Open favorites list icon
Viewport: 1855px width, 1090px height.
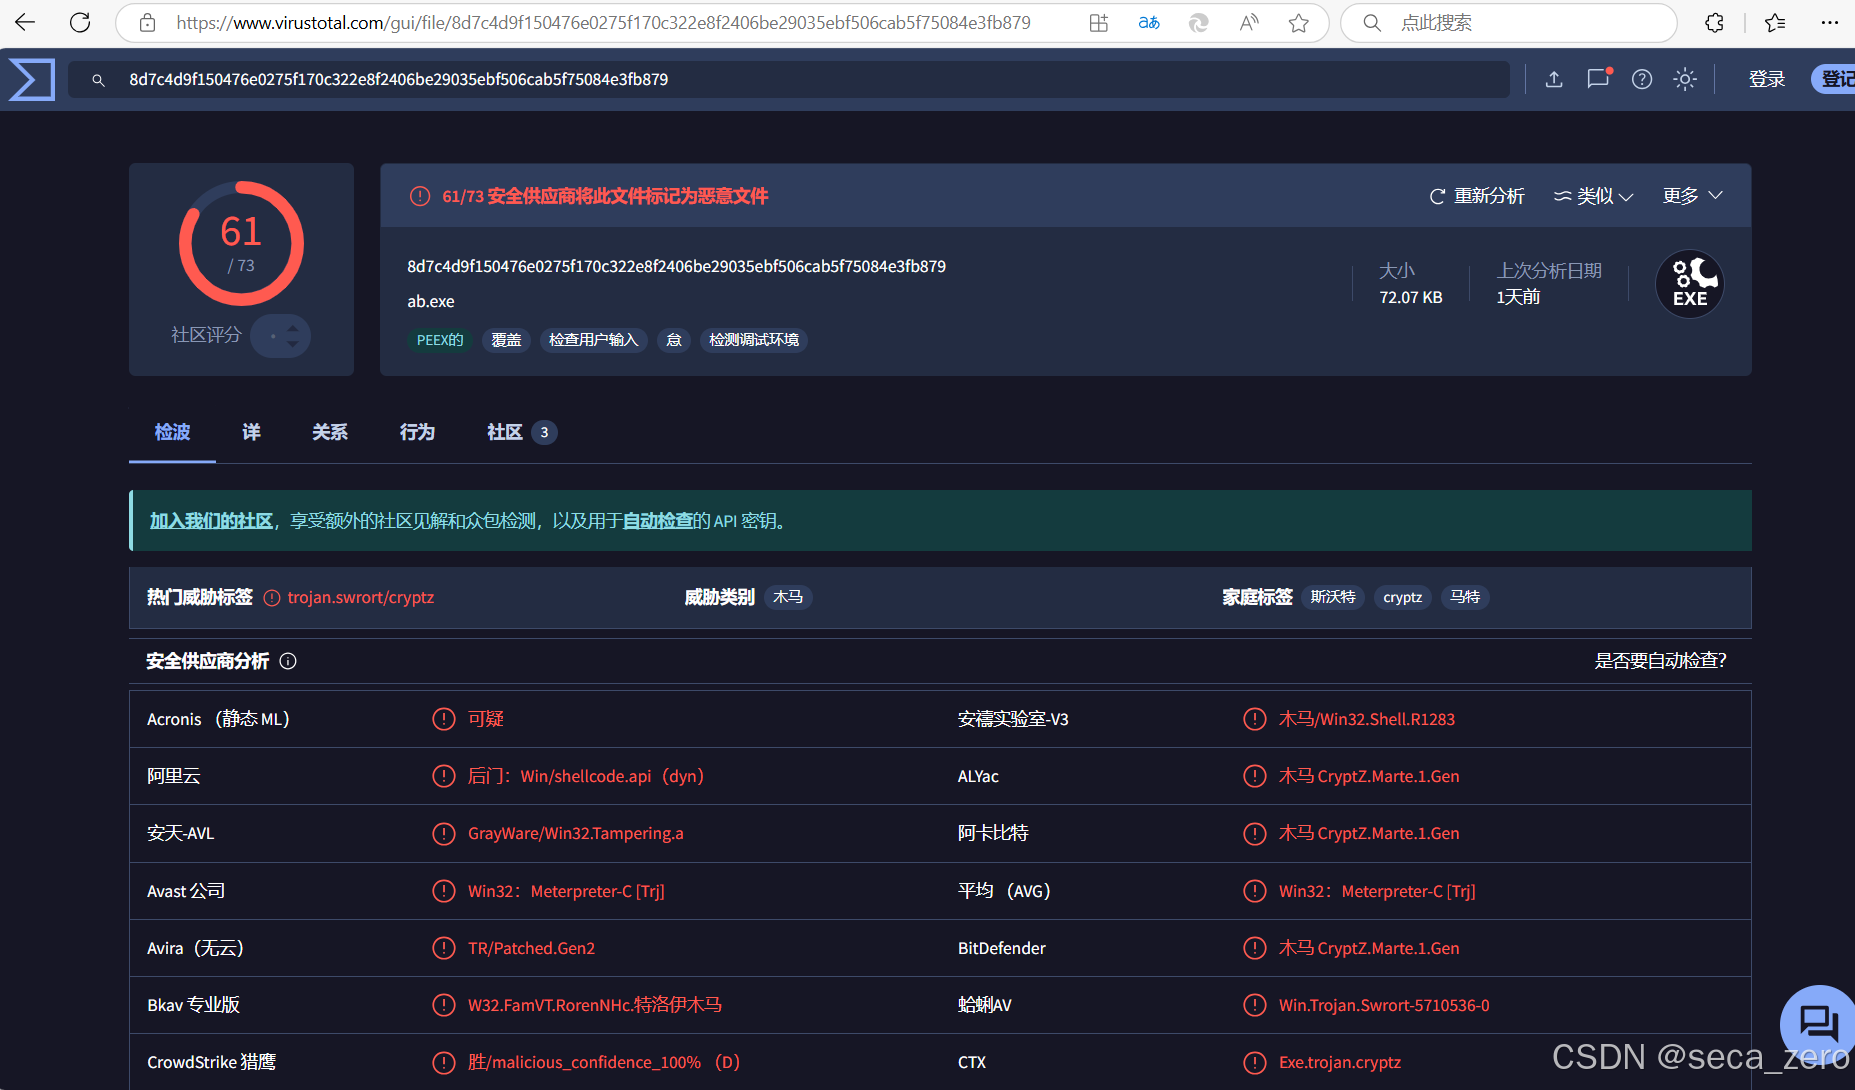point(1775,22)
